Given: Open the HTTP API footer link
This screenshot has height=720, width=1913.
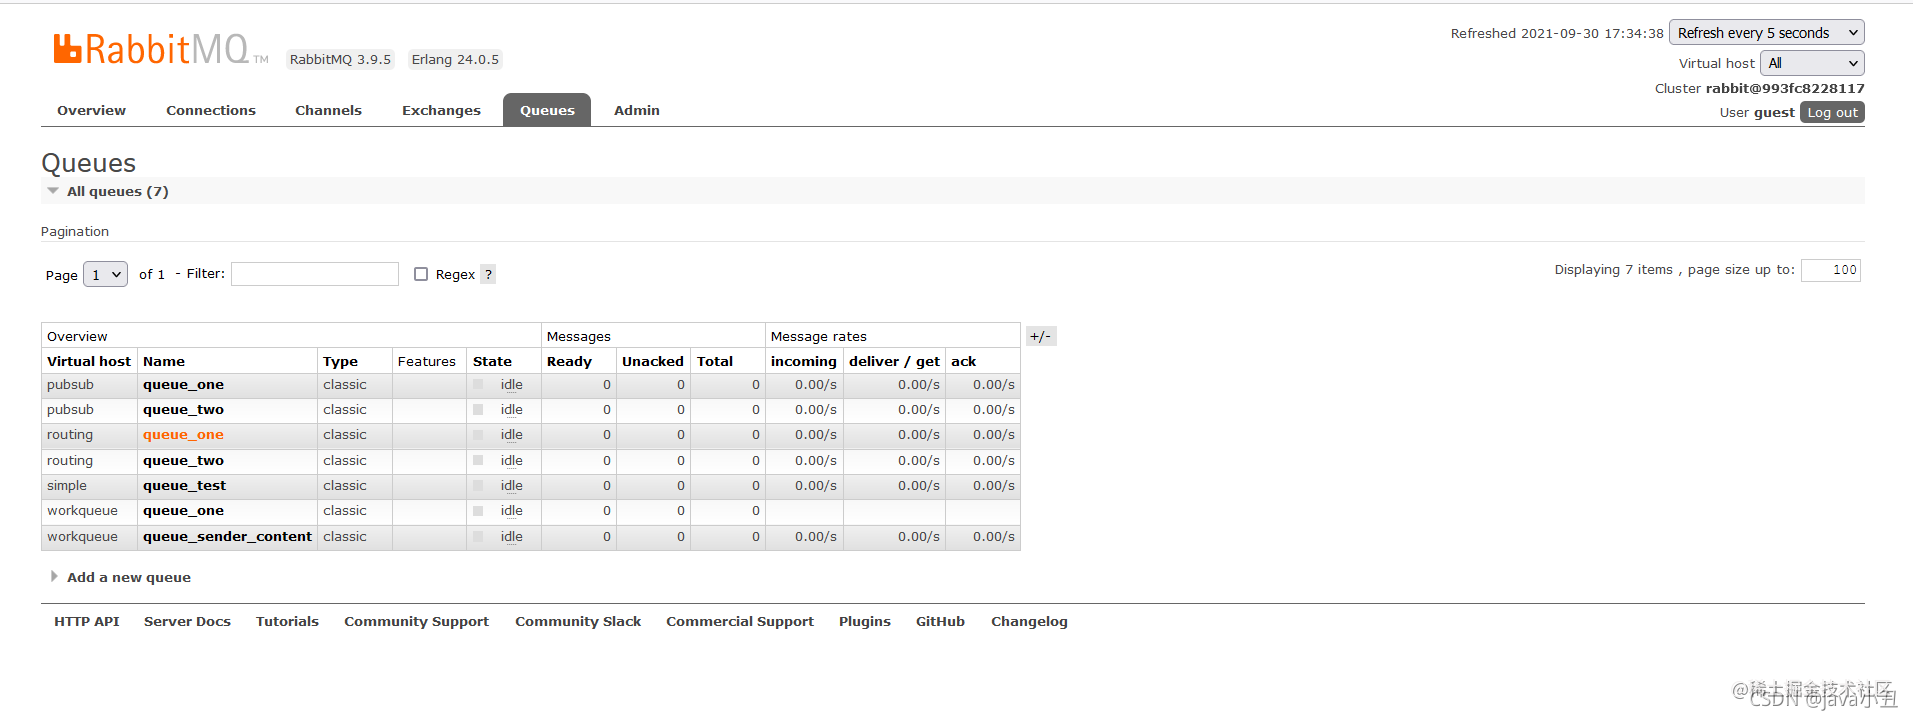Looking at the screenshot, I should [x=87, y=621].
